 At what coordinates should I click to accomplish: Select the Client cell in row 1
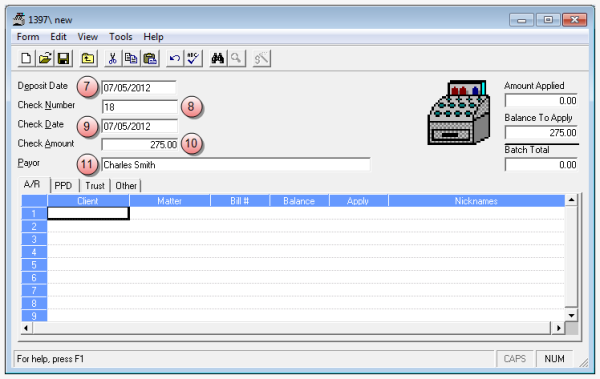[x=88, y=213]
